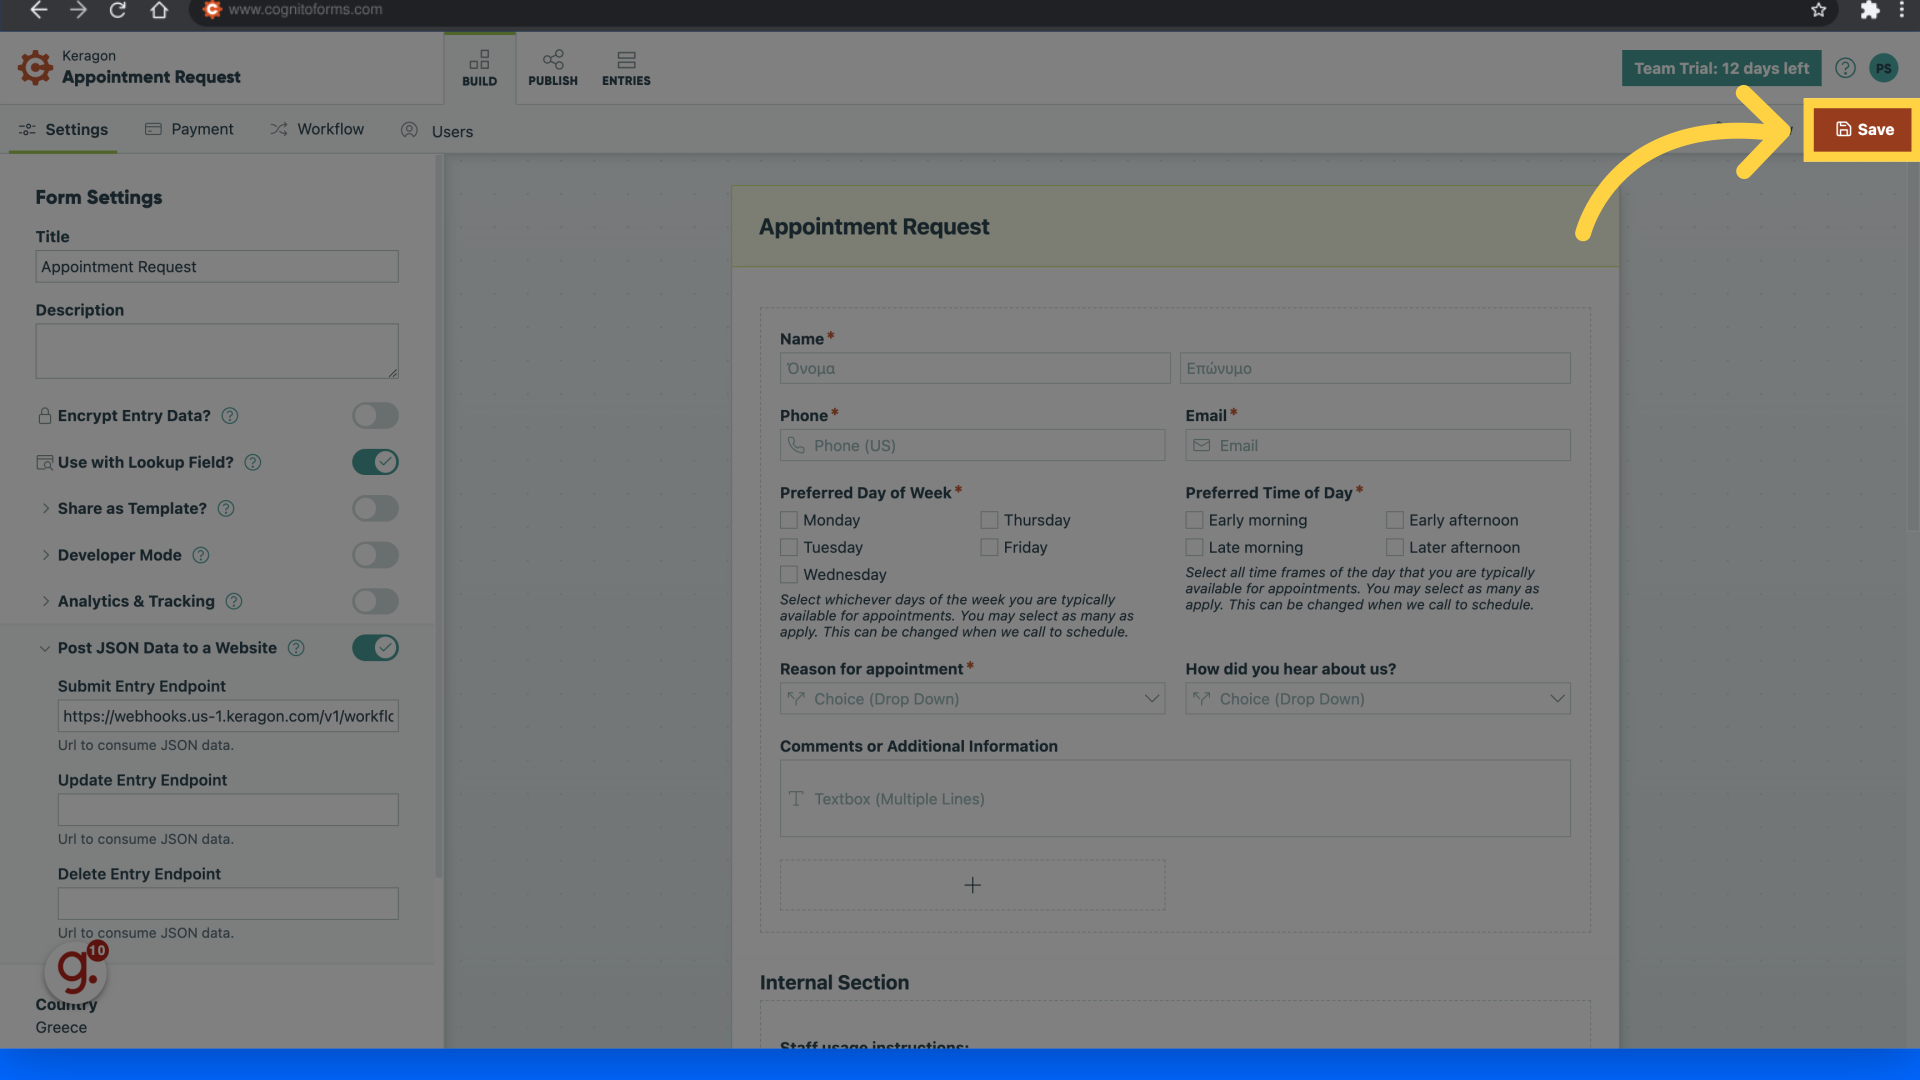Open the Workflow tab
This screenshot has height=1080, width=1920.
coord(317,129)
